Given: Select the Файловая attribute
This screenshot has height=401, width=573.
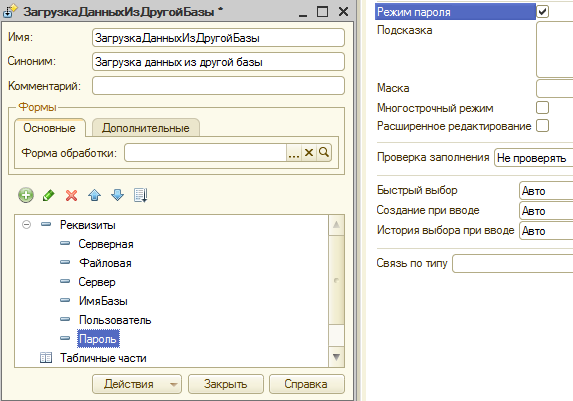Looking at the screenshot, I should pos(105,263).
